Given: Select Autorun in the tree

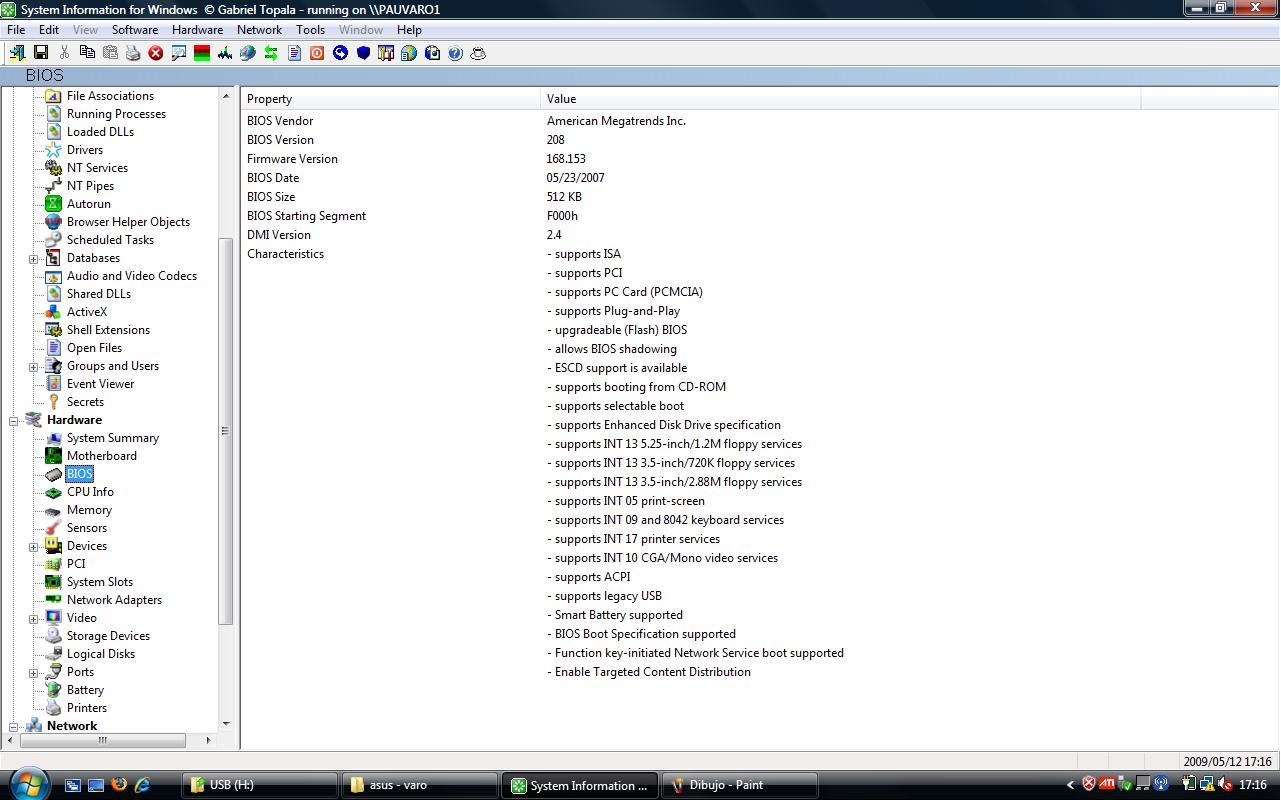Looking at the screenshot, I should [x=88, y=204].
